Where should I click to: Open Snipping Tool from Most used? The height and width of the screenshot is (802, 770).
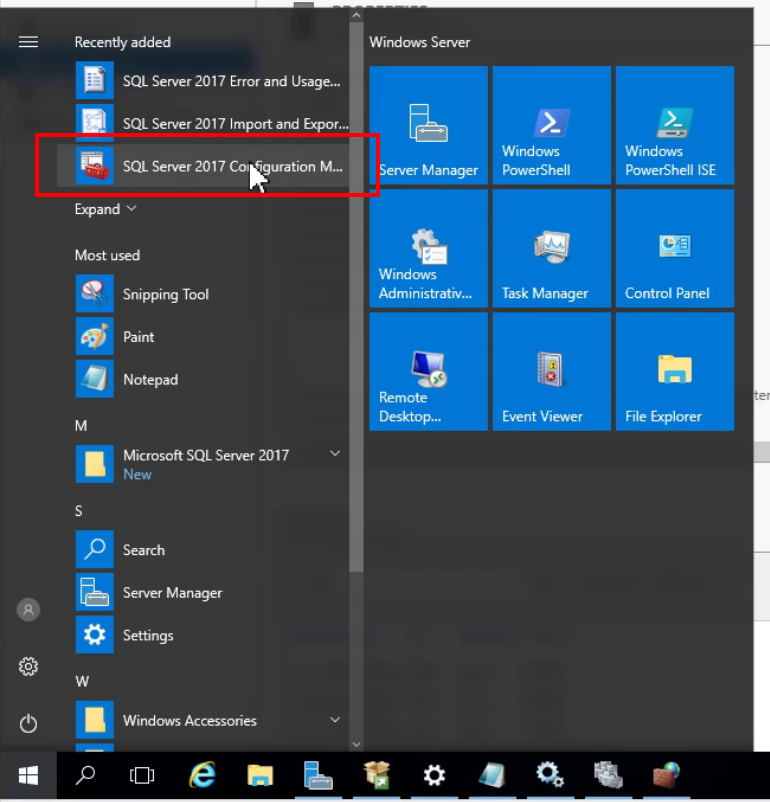click(x=203, y=294)
